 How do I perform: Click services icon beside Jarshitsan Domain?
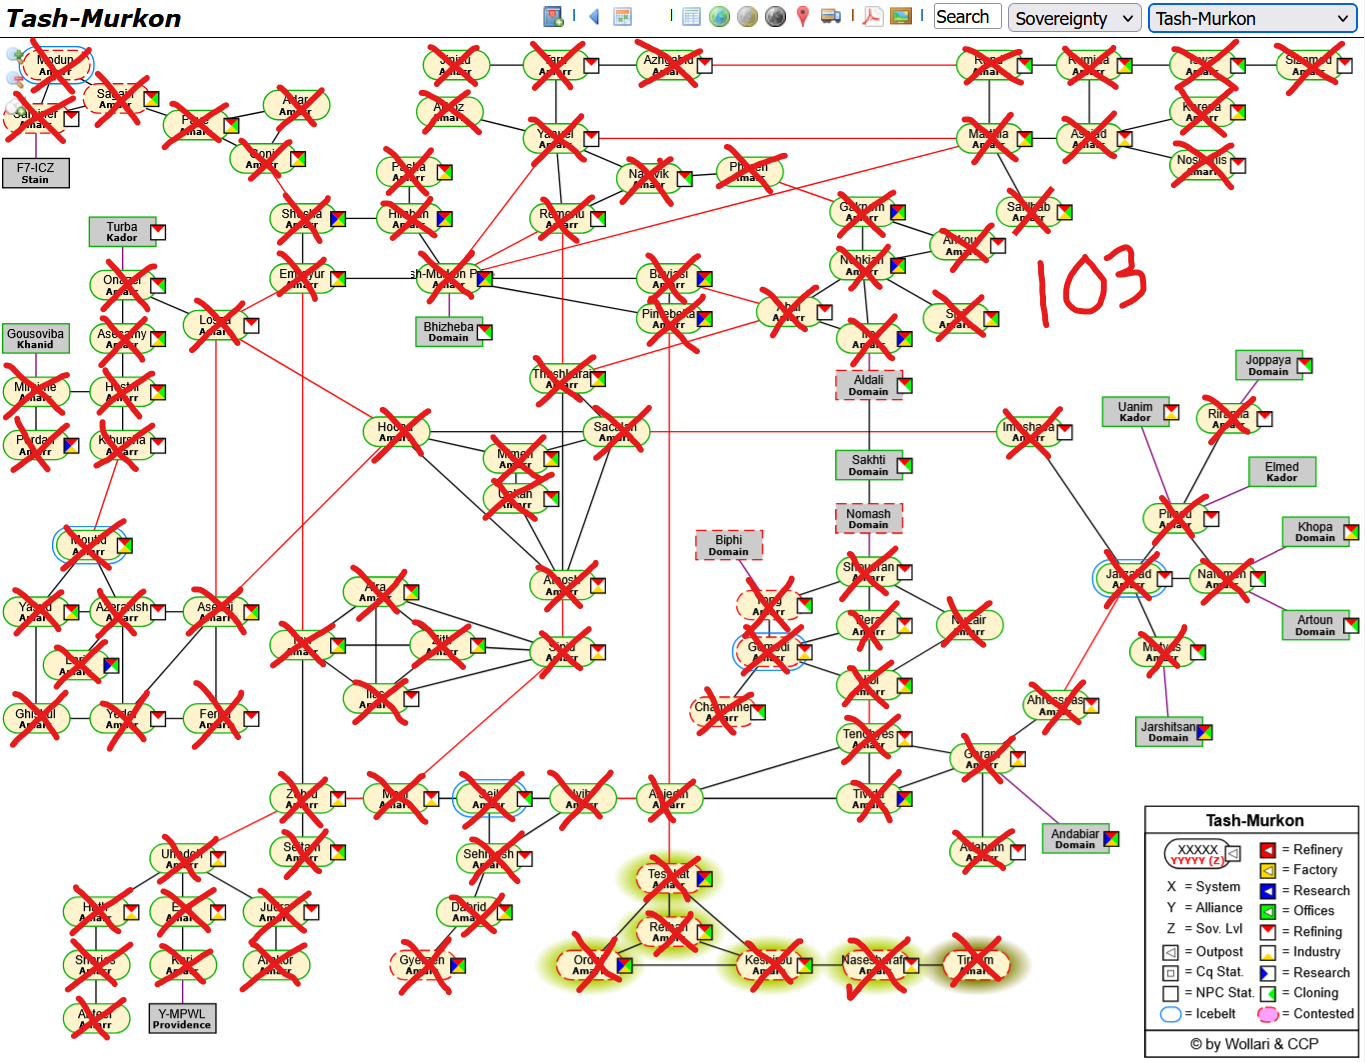(1205, 732)
